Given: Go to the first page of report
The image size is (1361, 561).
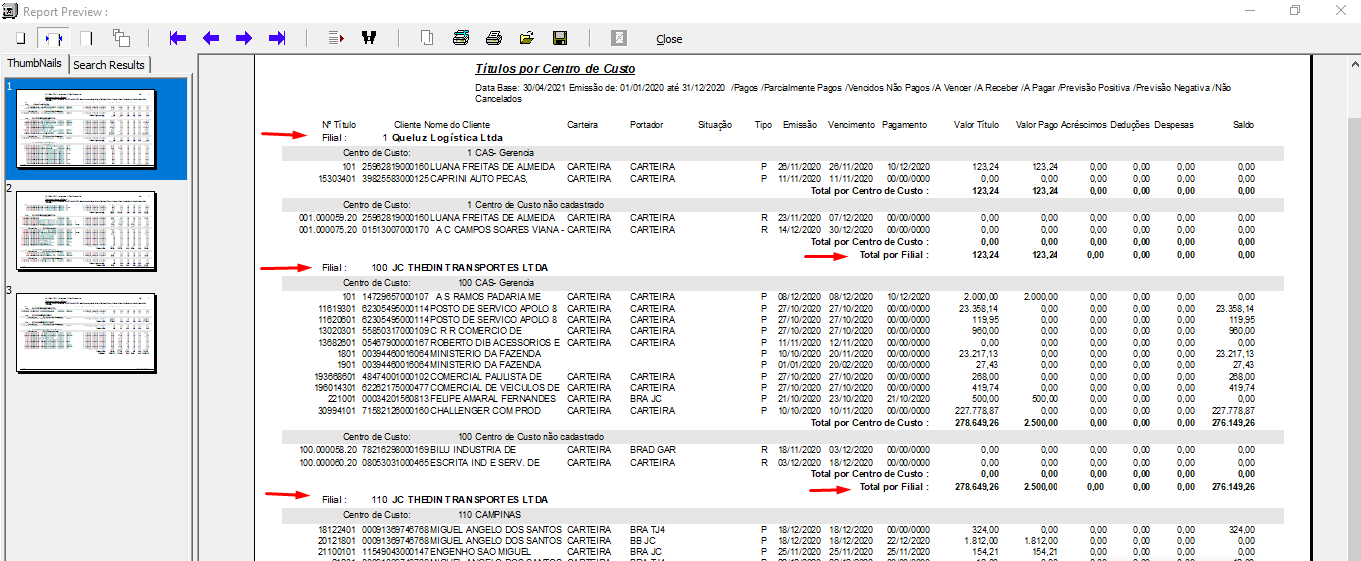Looking at the screenshot, I should click(178, 38).
